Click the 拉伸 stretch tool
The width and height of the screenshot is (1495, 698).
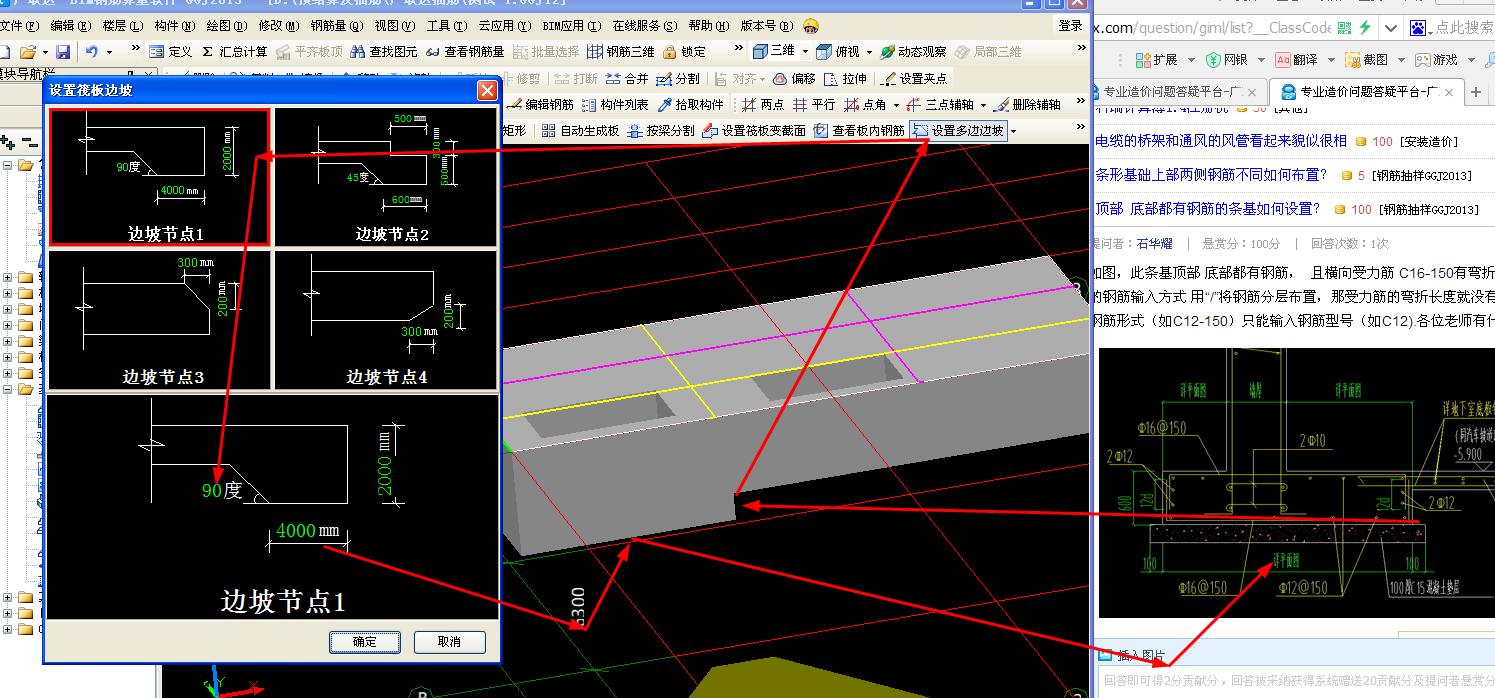point(845,78)
